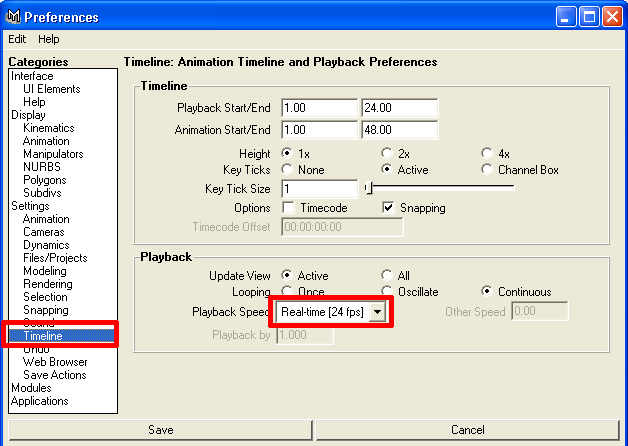Viewport: 628px width, 446px height.
Task: Select the Web Browser category
Action: (x=55, y=362)
